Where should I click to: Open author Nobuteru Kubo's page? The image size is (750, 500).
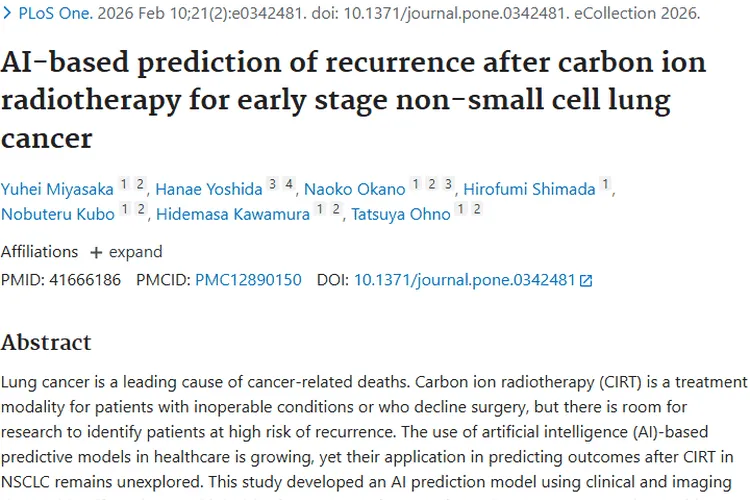(x=58, y=213)
